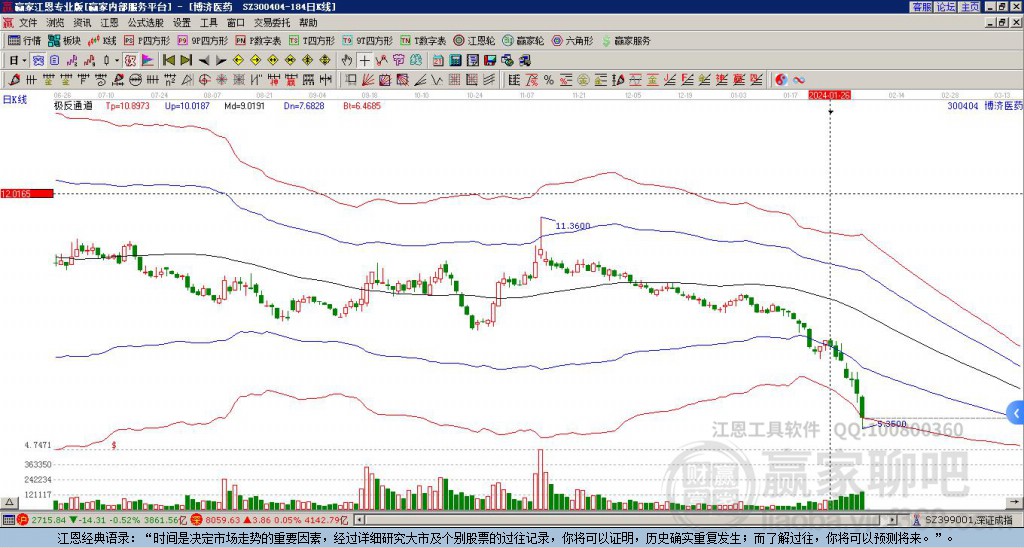Image resolution: width=1024 pixels, height=548 pixels.
Task: Open the 交易委托 menu
Action: point(272,22)
